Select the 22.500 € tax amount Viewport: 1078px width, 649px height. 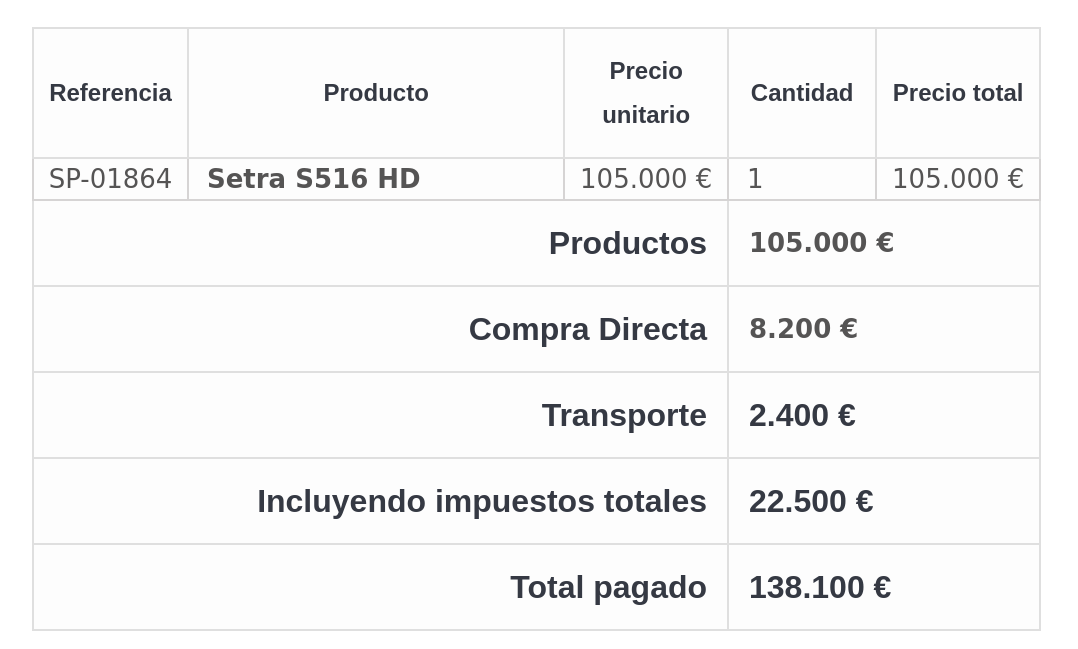(811, 501)
